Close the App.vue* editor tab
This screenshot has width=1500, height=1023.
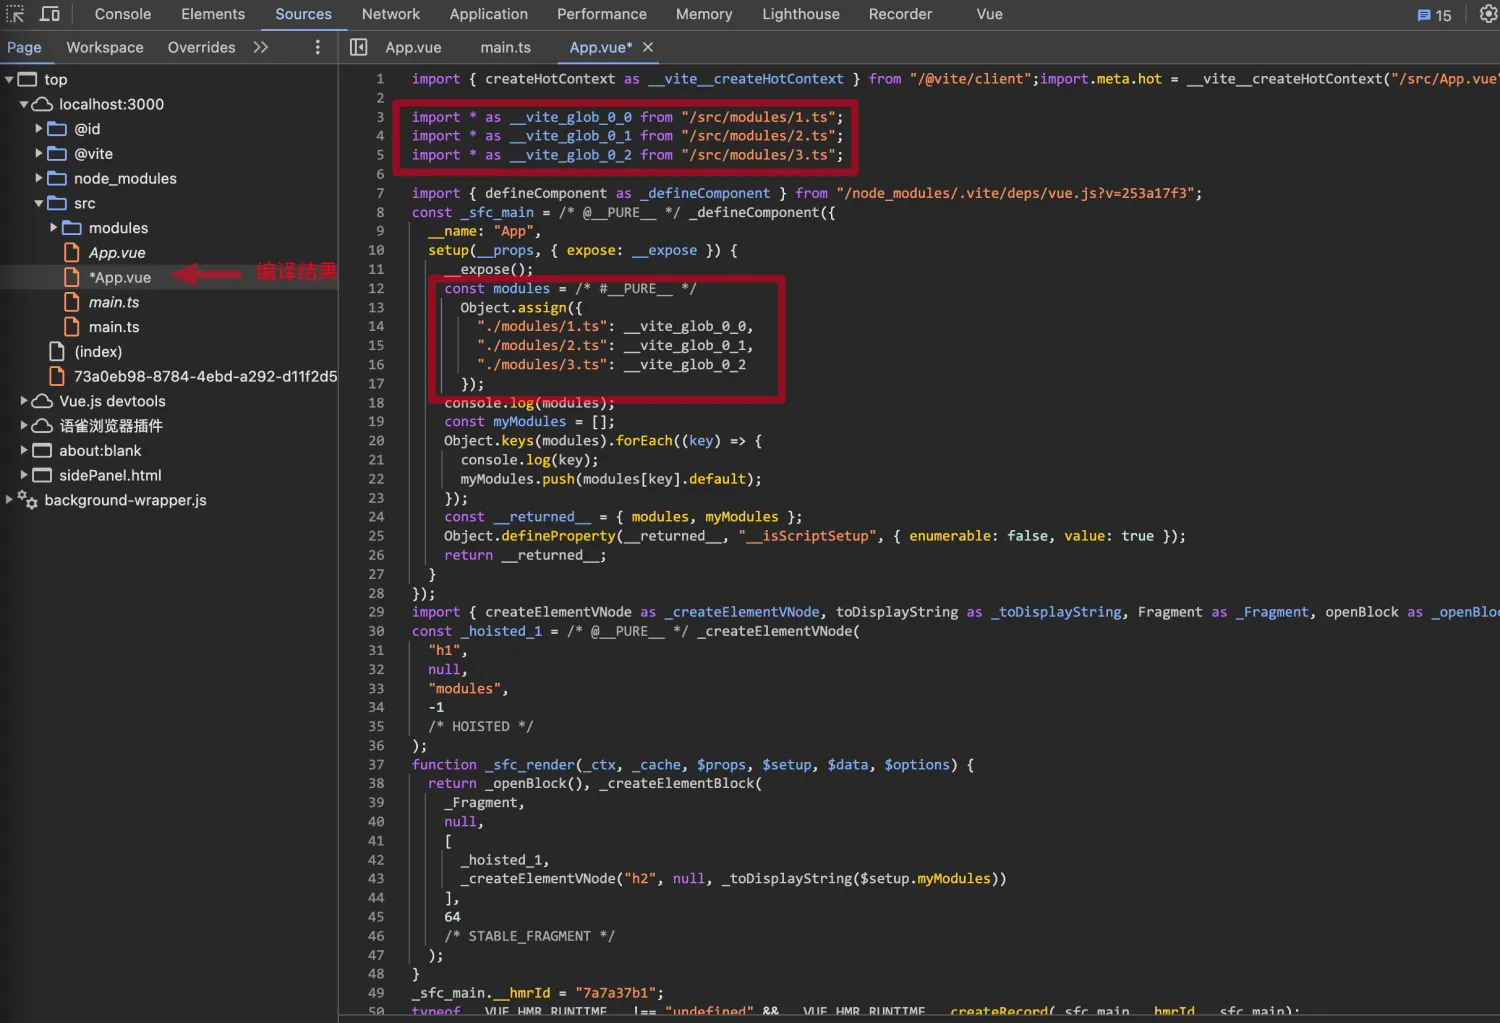(x=648, y=47)
